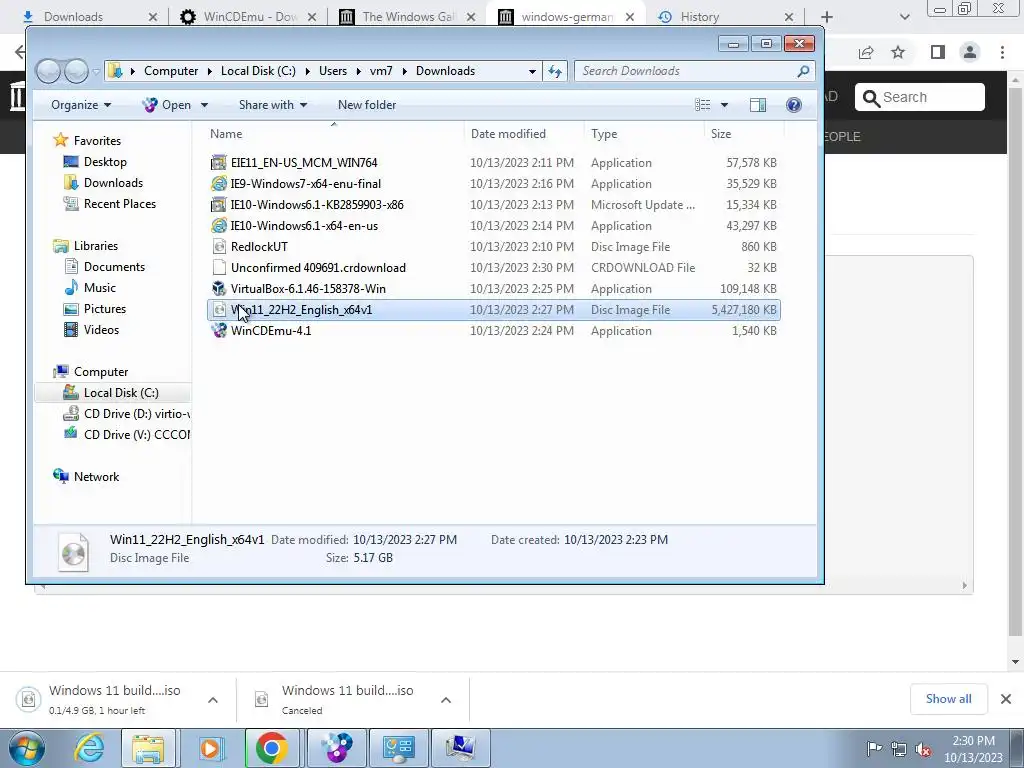Screen dimensions: 1024x768
Task: Select the VirtualBox-6.1.46-158378-Win installer icon
Action: (x=219, y=288)
